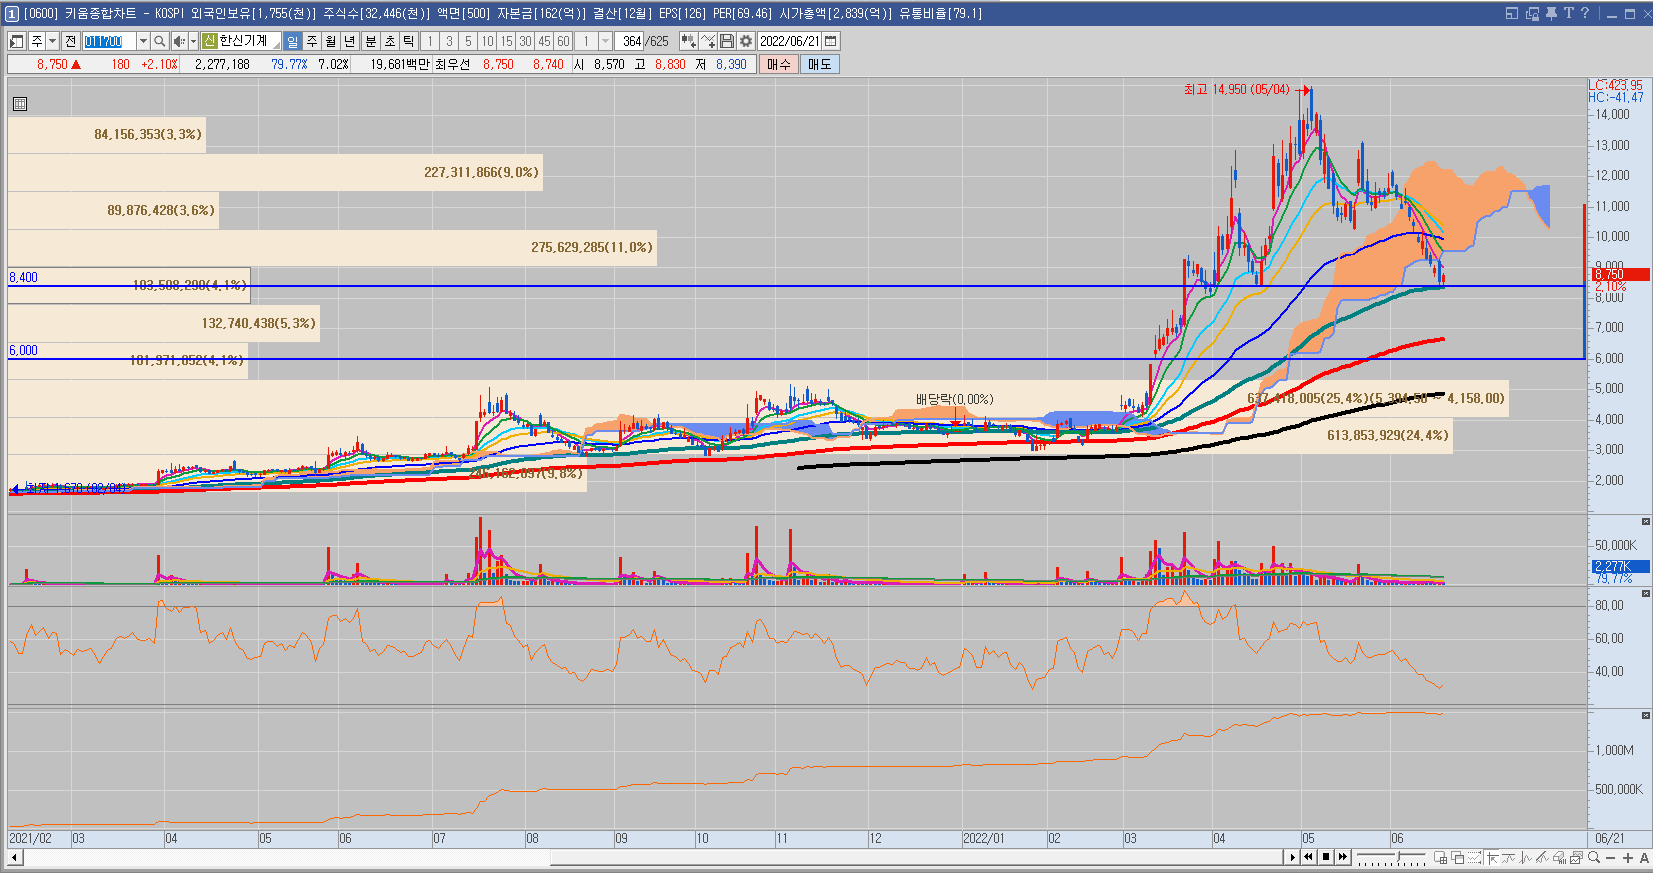Fast forward the chart replay

[x=1343, y=857]
